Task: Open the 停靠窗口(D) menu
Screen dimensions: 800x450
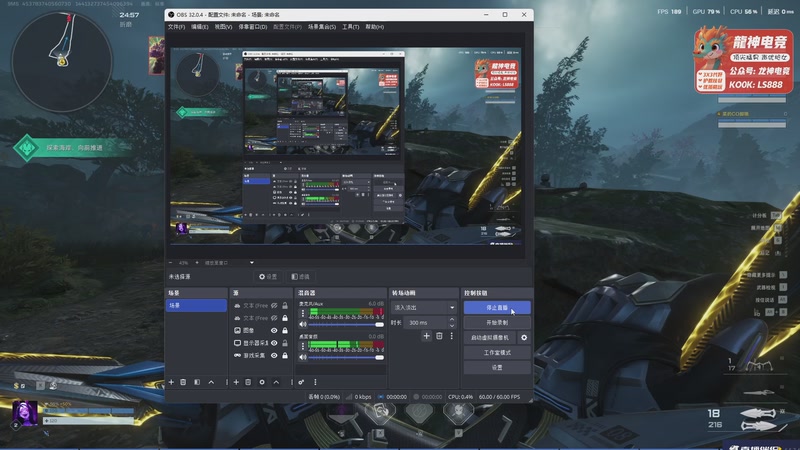Action: tap(253, 27)
